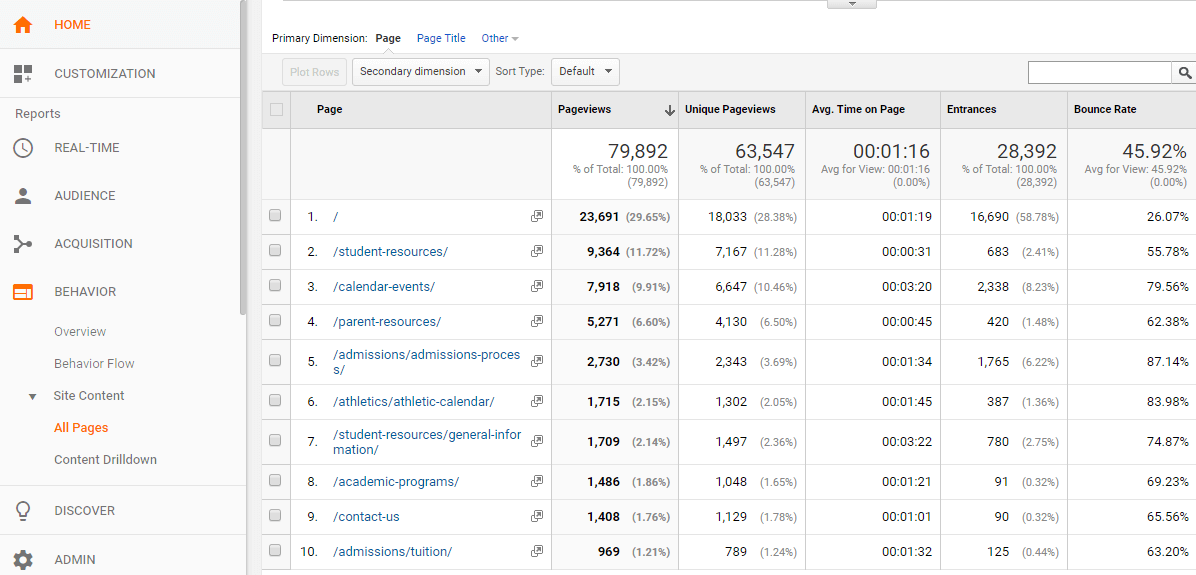The width and height of the screenshot is (1196, 575).
Task: Click the search magnifier button
Action: [x=1184, y=72]
